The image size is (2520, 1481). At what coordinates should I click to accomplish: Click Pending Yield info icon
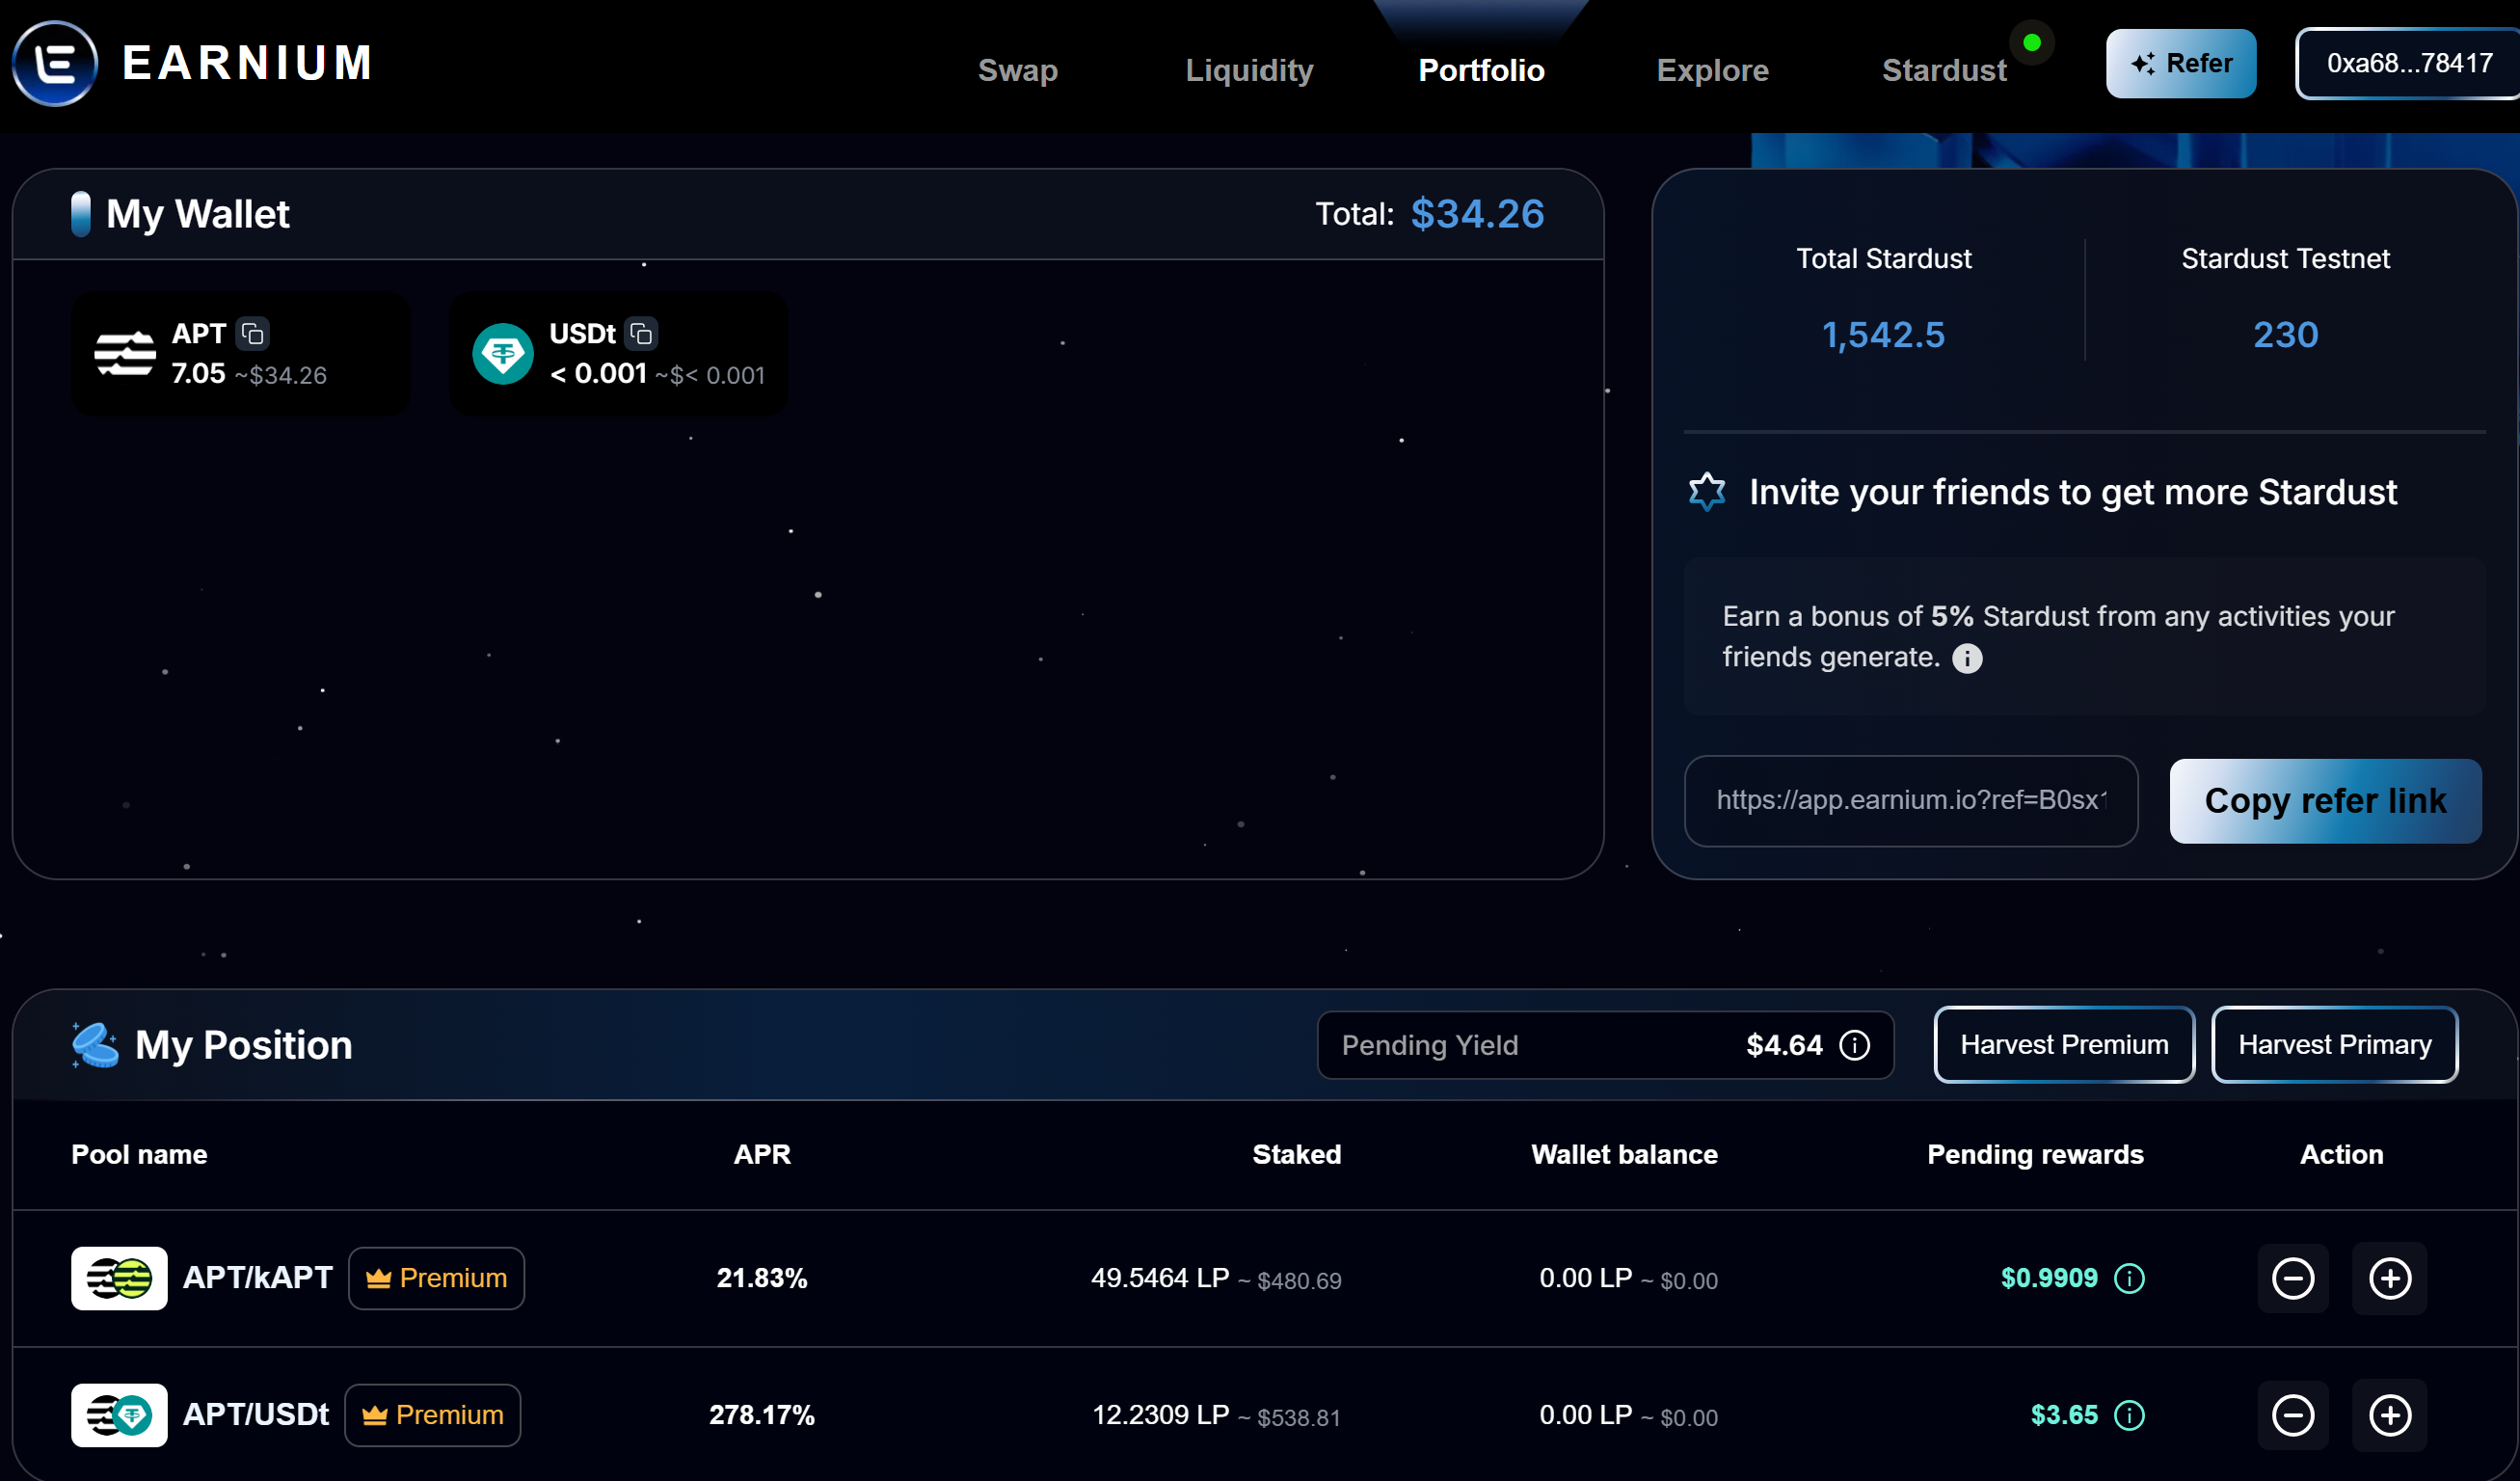[x=1854, y=1045]
